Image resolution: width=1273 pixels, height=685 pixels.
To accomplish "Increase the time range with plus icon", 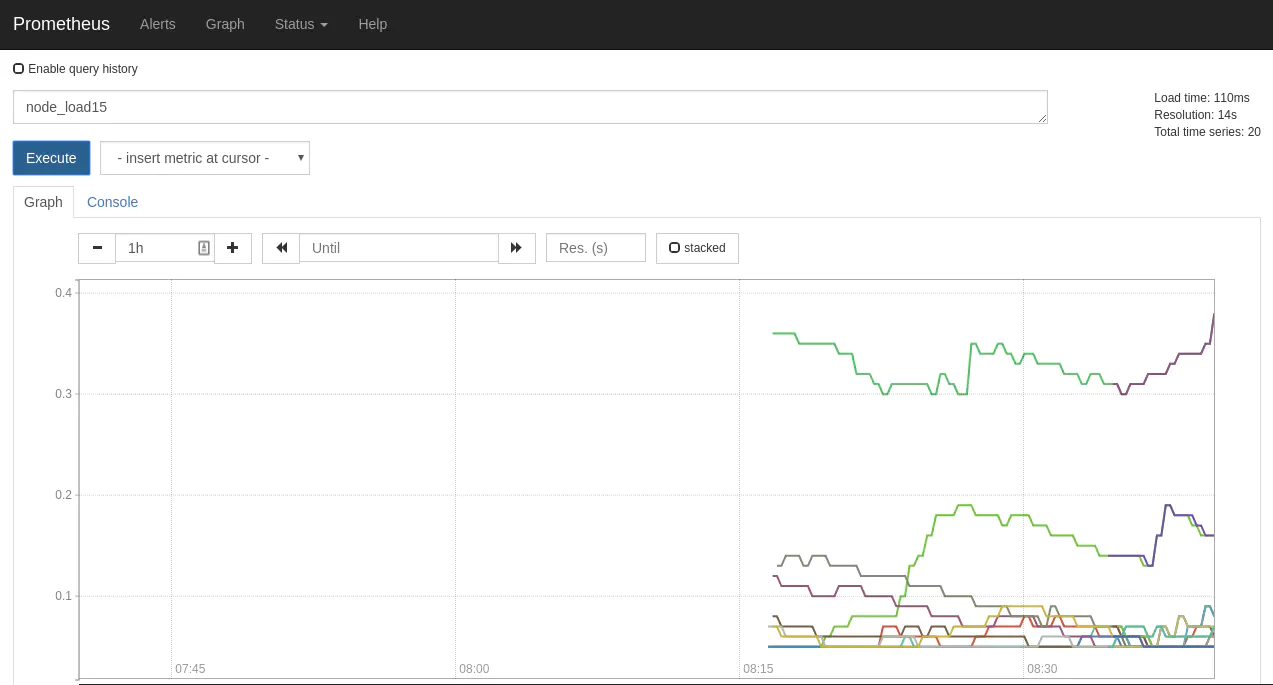I will tap(233, 248).
